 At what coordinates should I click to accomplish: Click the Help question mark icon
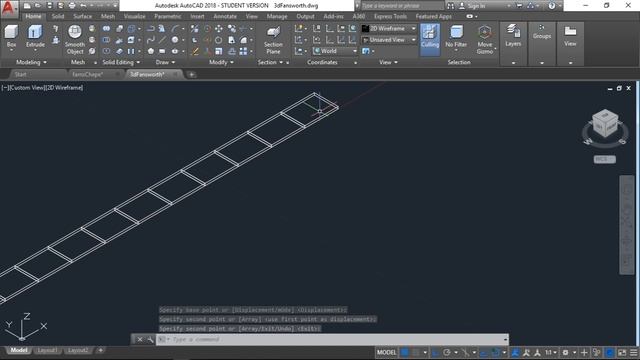[x=552, y=6]
